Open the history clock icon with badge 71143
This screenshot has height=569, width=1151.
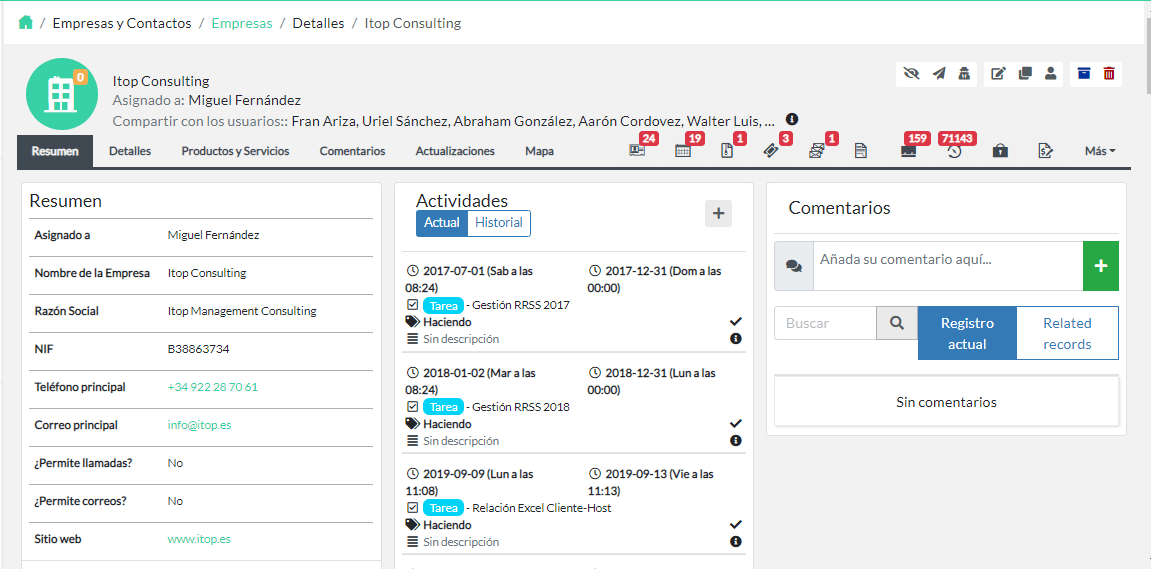point(954,152)
